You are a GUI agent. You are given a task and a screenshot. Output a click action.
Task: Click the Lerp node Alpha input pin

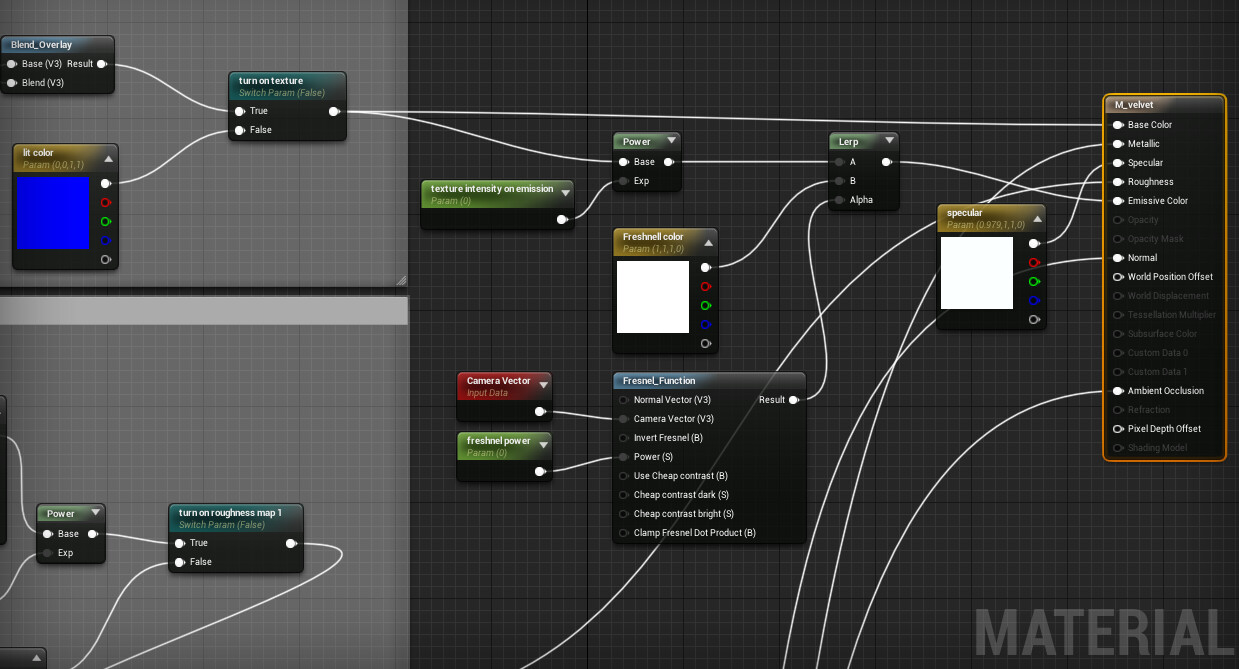pos(838,200)
